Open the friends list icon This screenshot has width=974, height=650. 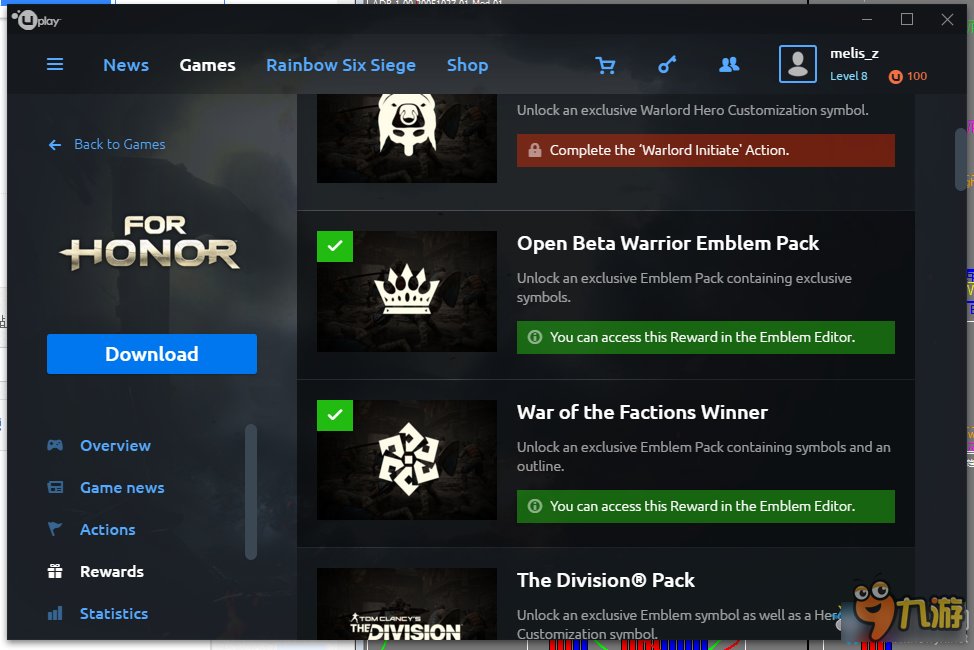coord(729,64)
